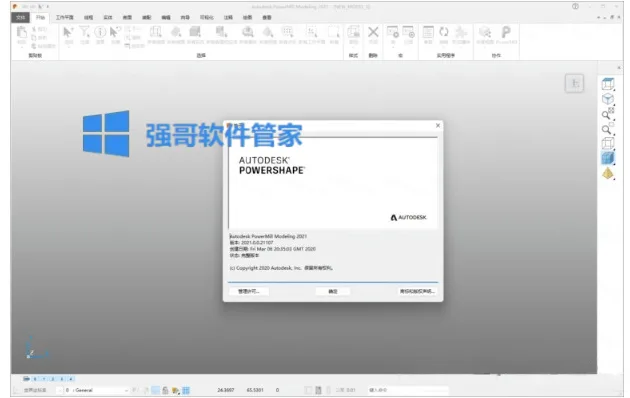
Task: Click the copy icon below cut
Action: (x=34, y=37)
